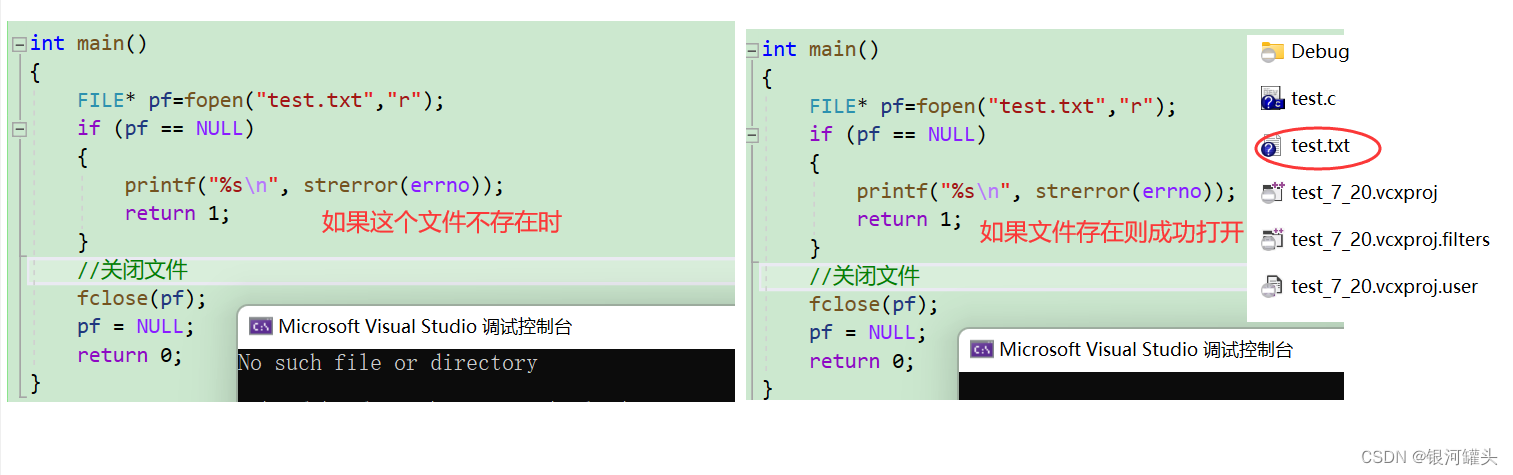Click the fopen line in the 'No such file' pane
Screen dimensions: 1513x475
point(261,100)
